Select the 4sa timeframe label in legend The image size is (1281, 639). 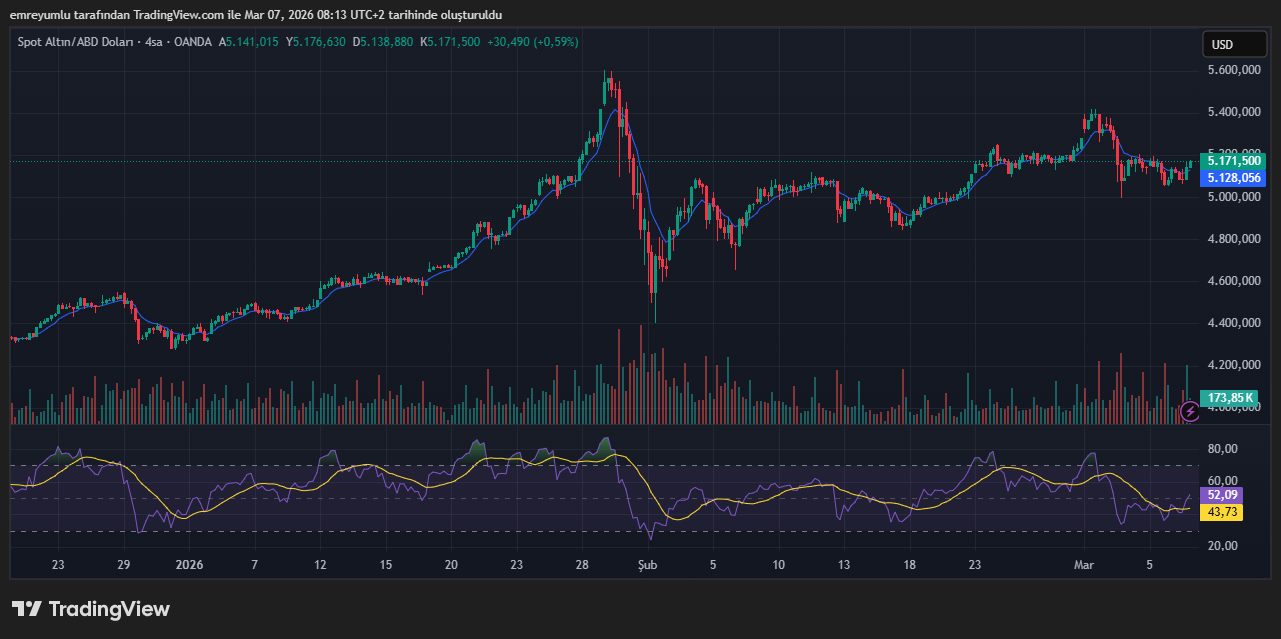click(x=154, y=42)
